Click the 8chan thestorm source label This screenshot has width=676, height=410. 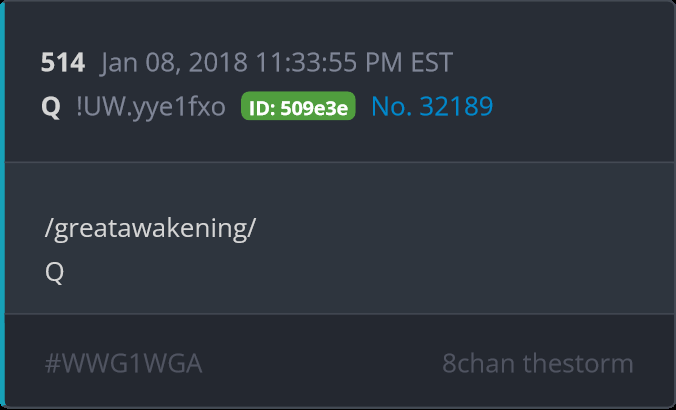click(538, 363)
